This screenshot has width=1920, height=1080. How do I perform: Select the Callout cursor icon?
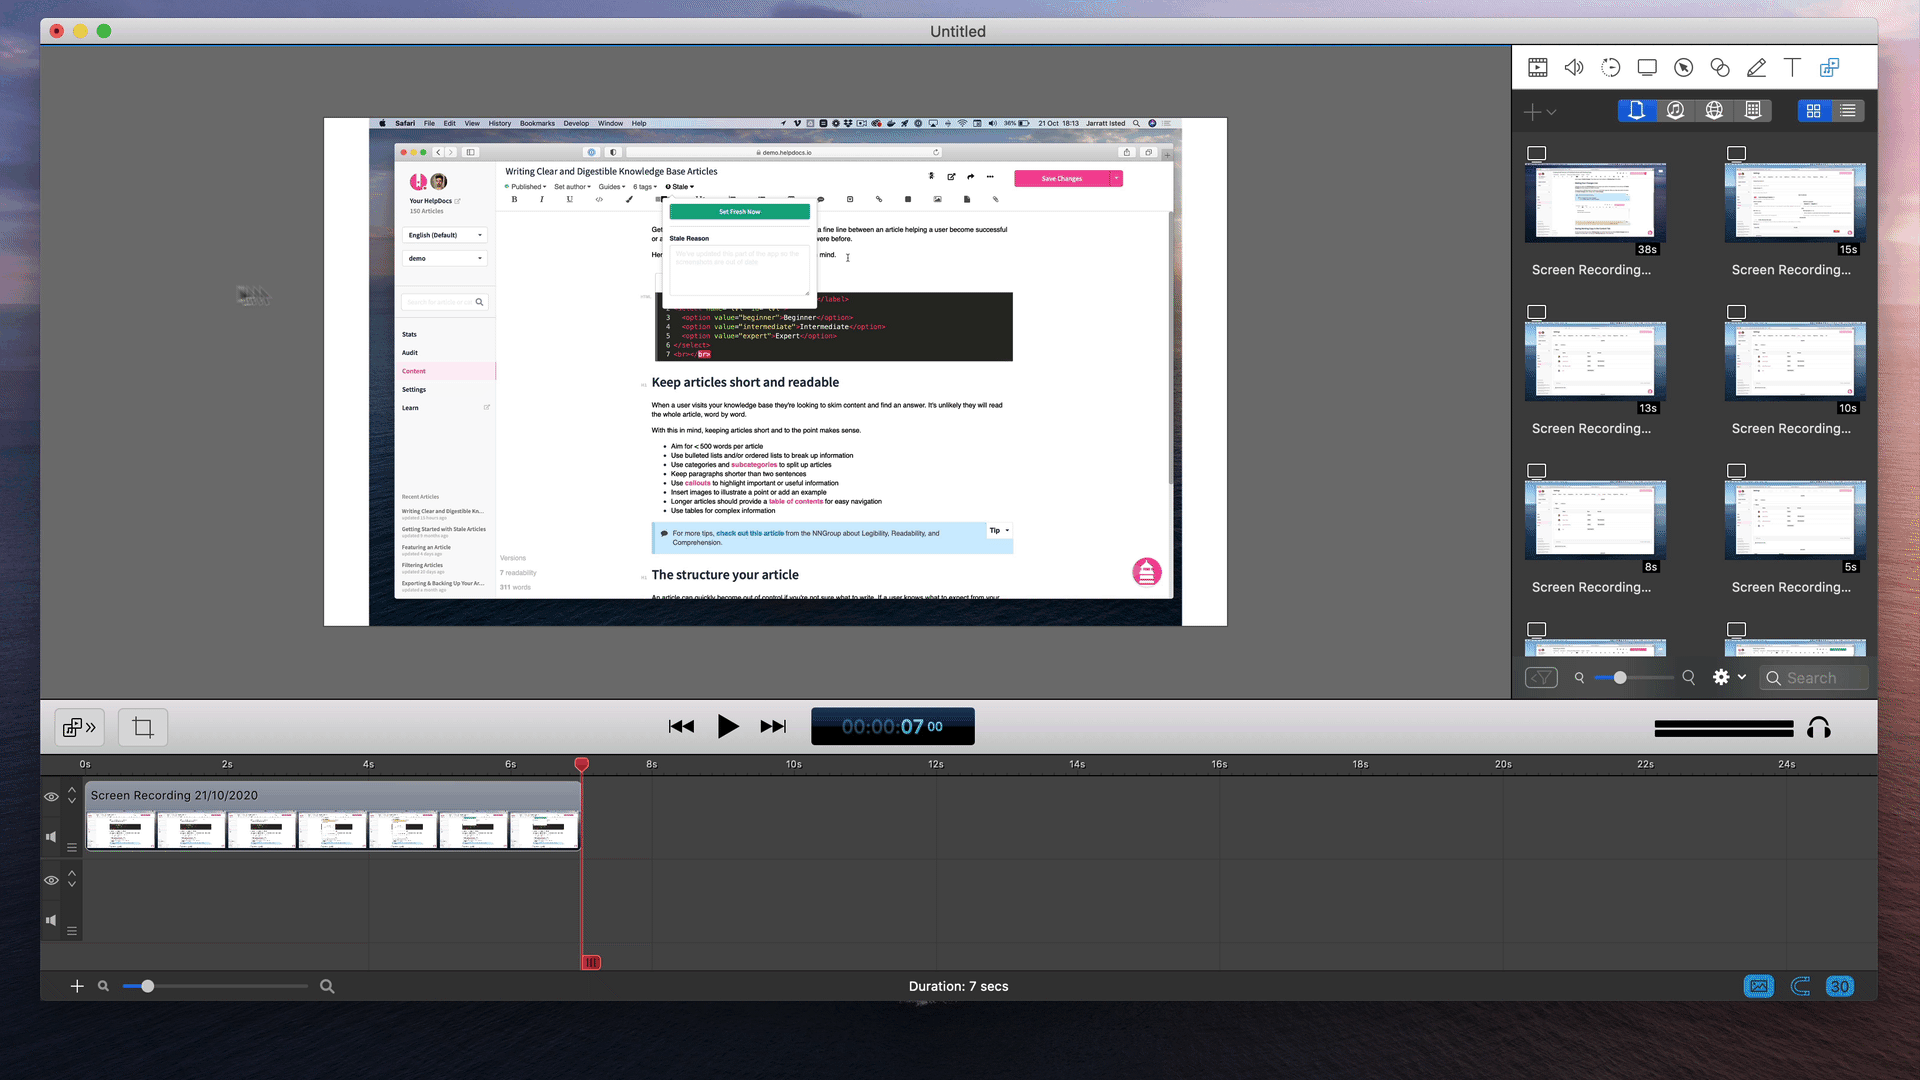tap(1684, 68)
